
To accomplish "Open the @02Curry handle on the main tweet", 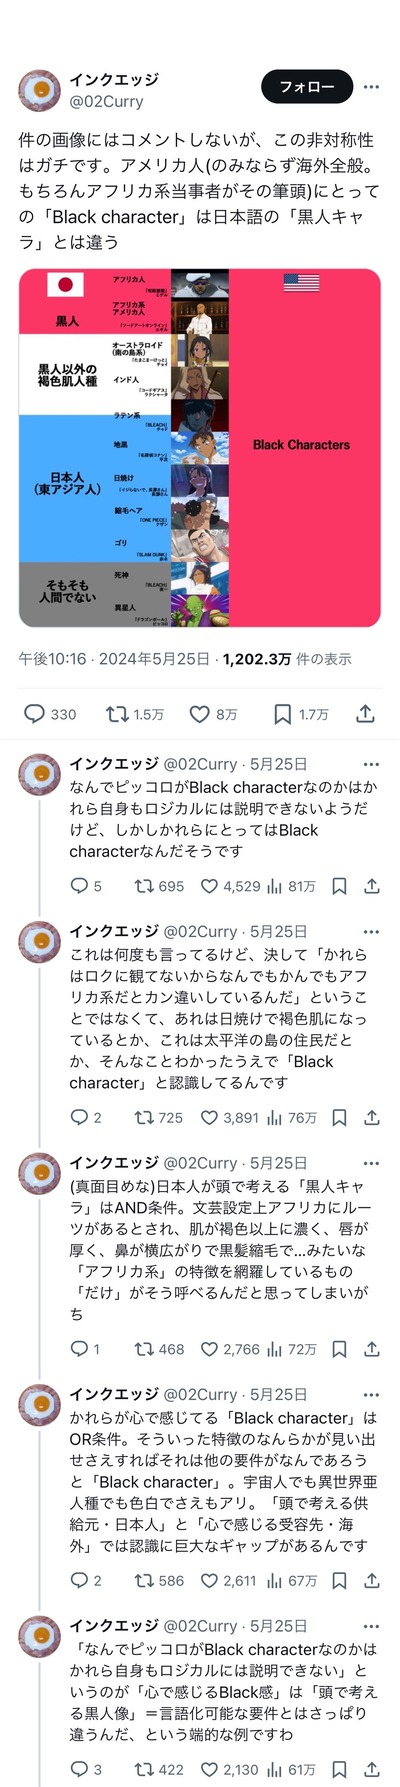I will [106, 101].
